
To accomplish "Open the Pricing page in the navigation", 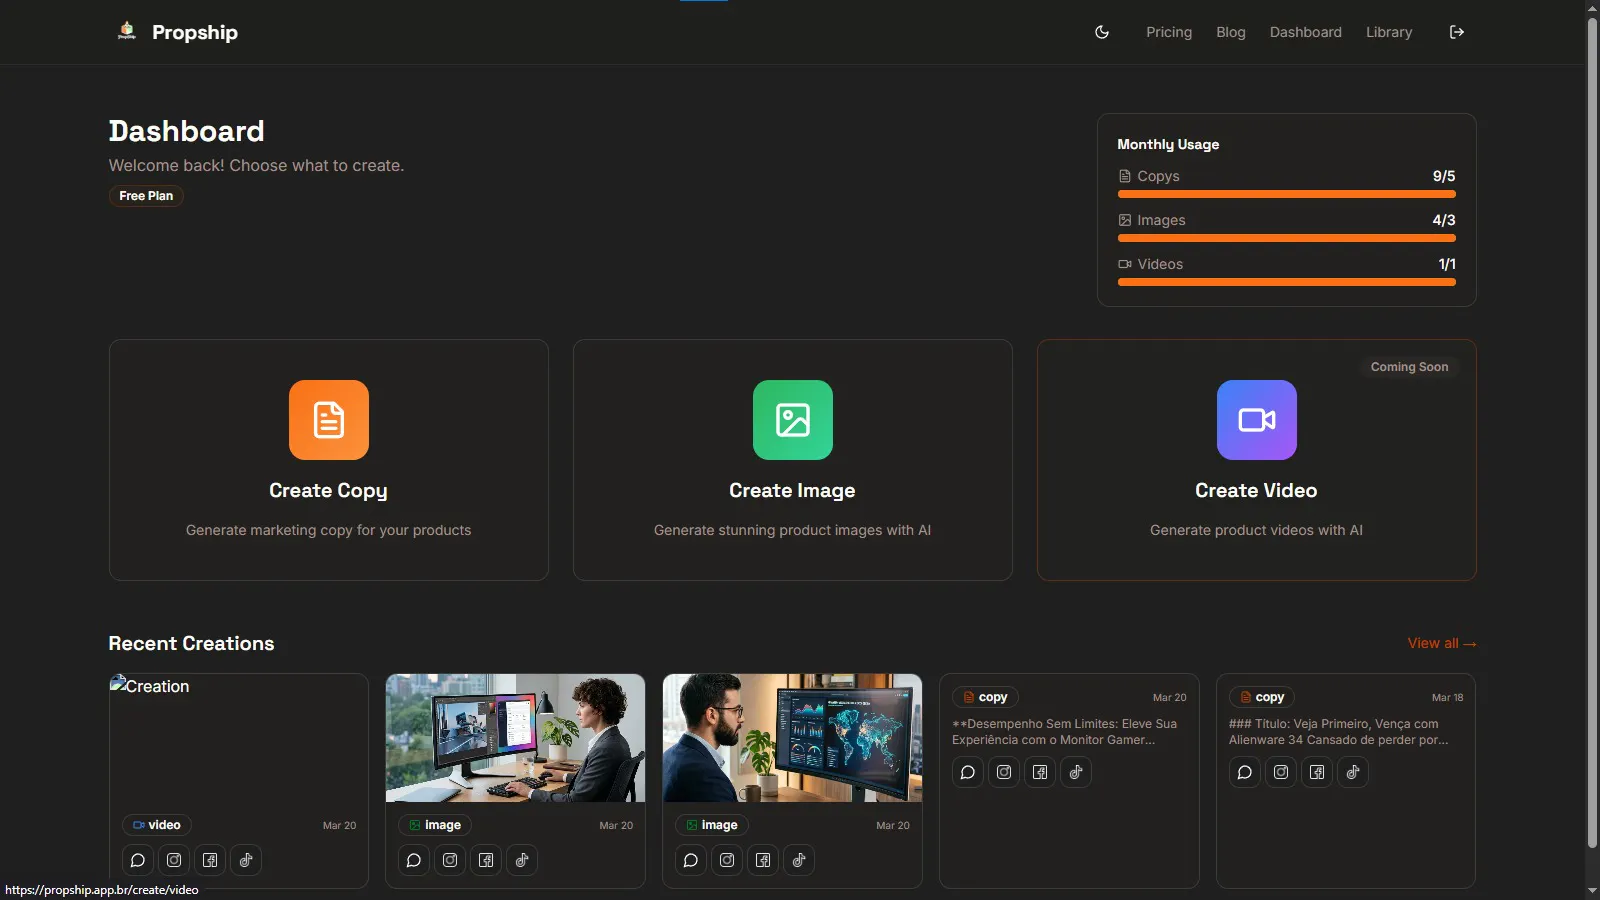I will click(1169, 32).
